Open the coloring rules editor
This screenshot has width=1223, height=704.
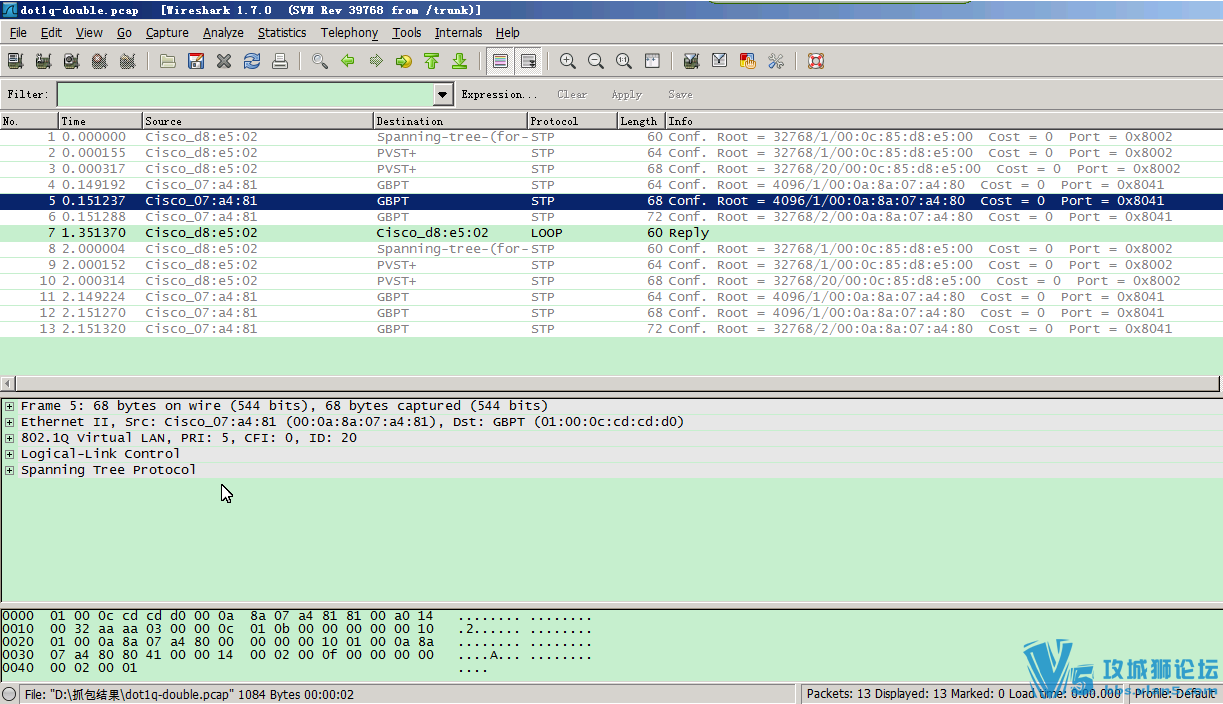tap(747, 61)
